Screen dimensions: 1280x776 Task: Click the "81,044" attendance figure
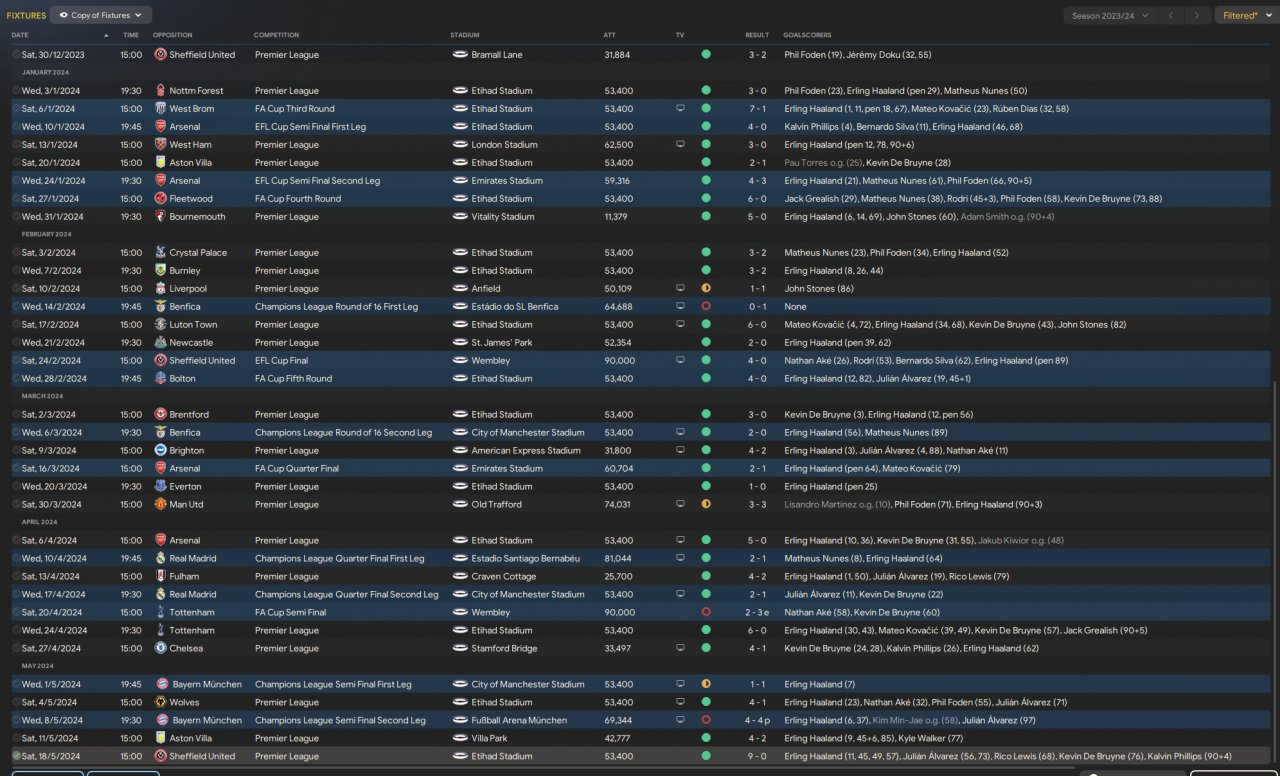618,559
